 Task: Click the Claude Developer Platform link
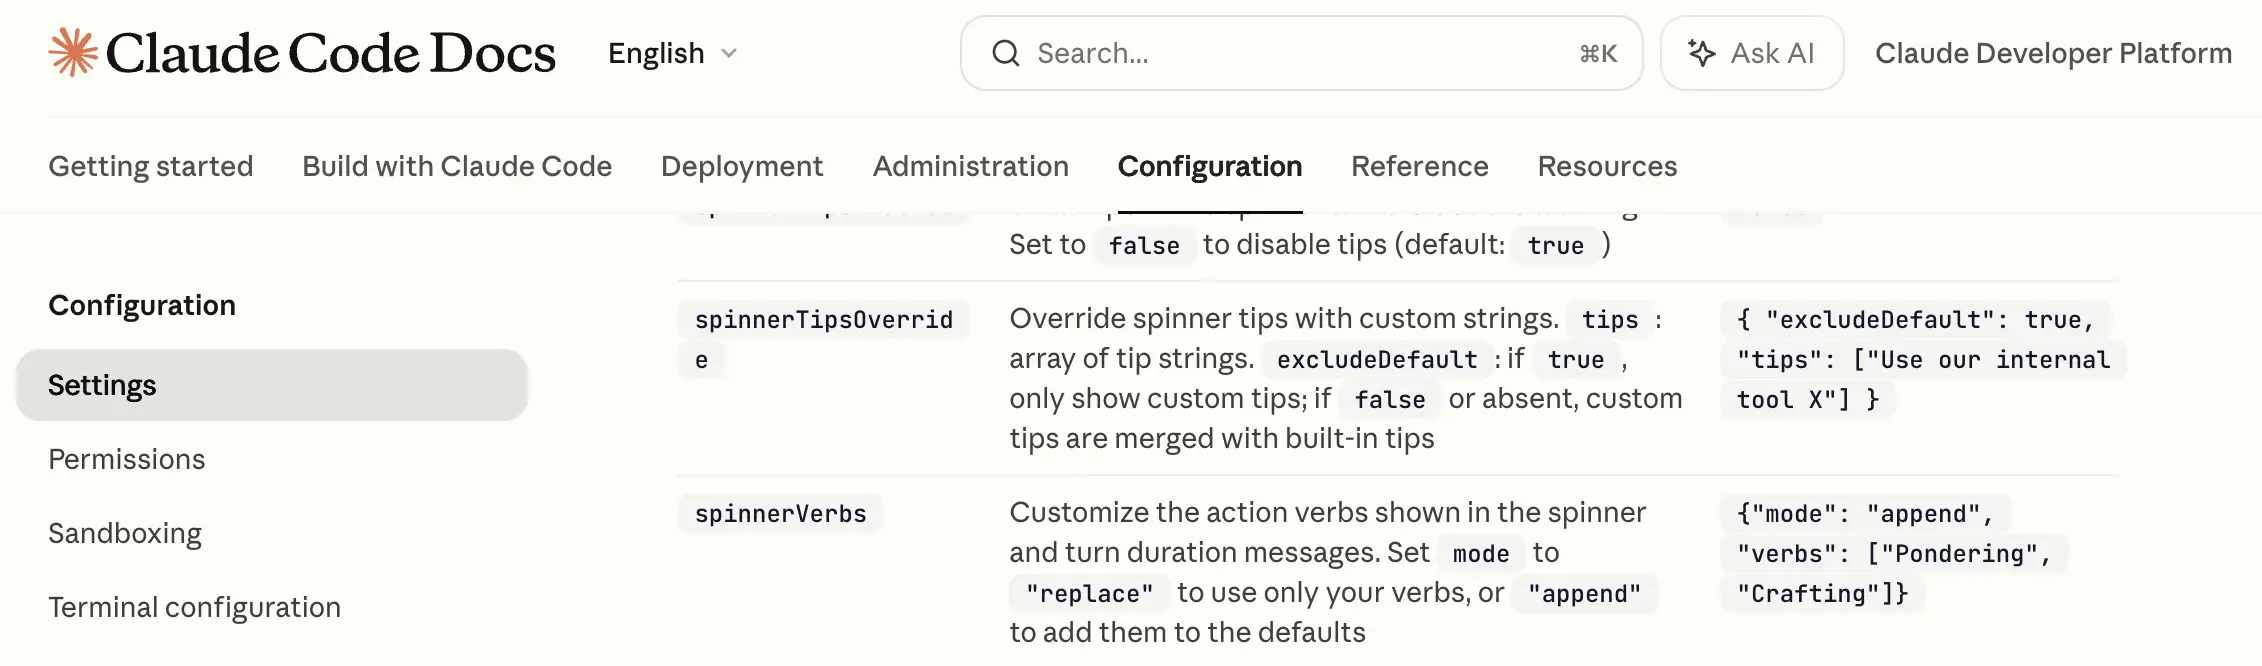pyautogui.click(x=2054, y=53)
